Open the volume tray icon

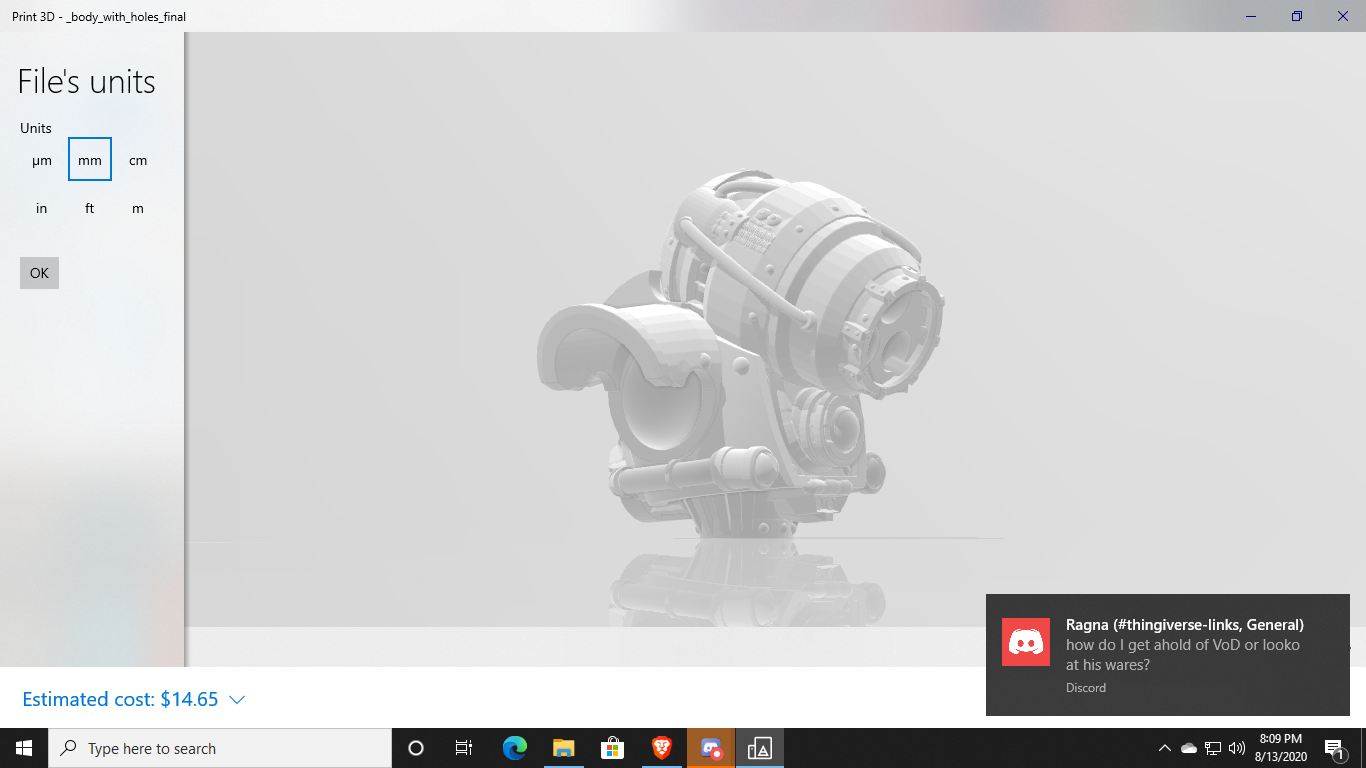[x=1237, y=748]
